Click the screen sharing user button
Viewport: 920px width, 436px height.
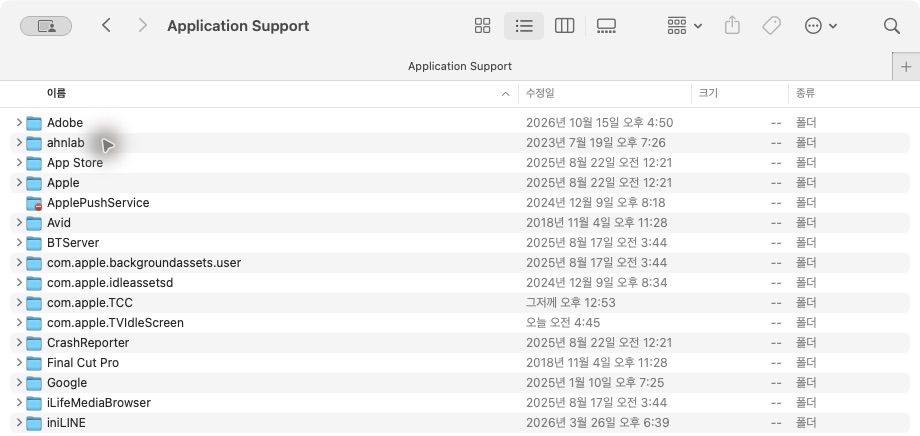click(46, 26)
